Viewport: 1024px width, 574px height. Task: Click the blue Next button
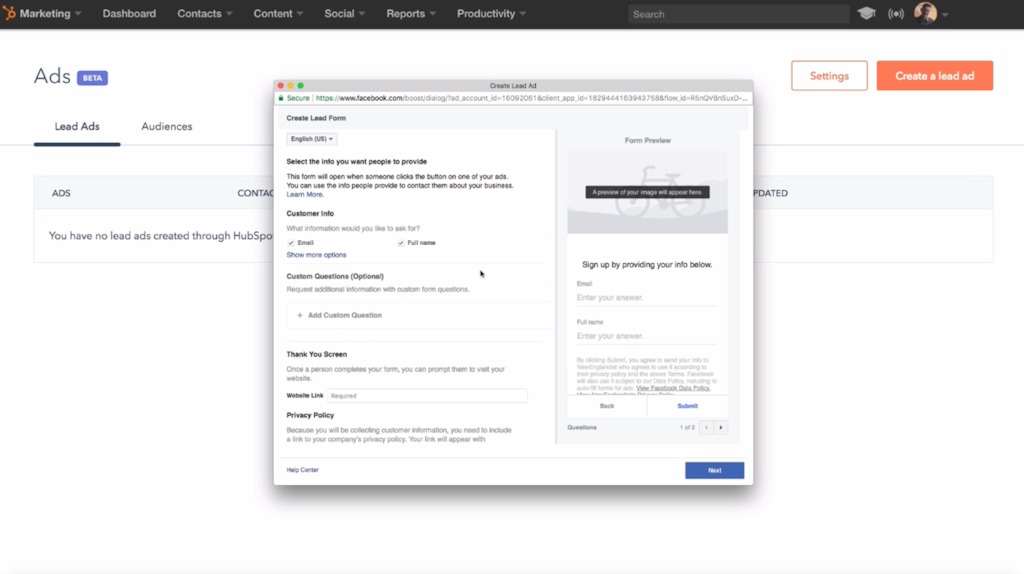(x=714, y=470)
